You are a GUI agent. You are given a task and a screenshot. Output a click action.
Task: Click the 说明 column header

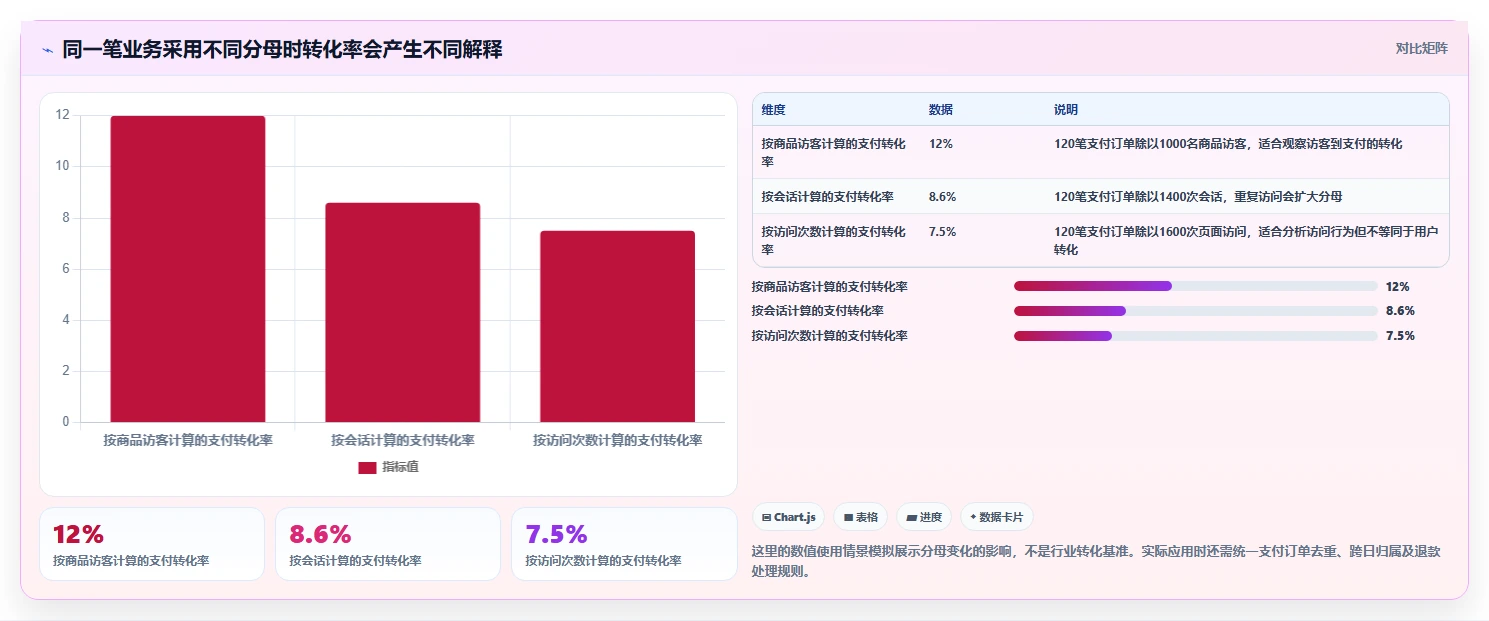1066,109
